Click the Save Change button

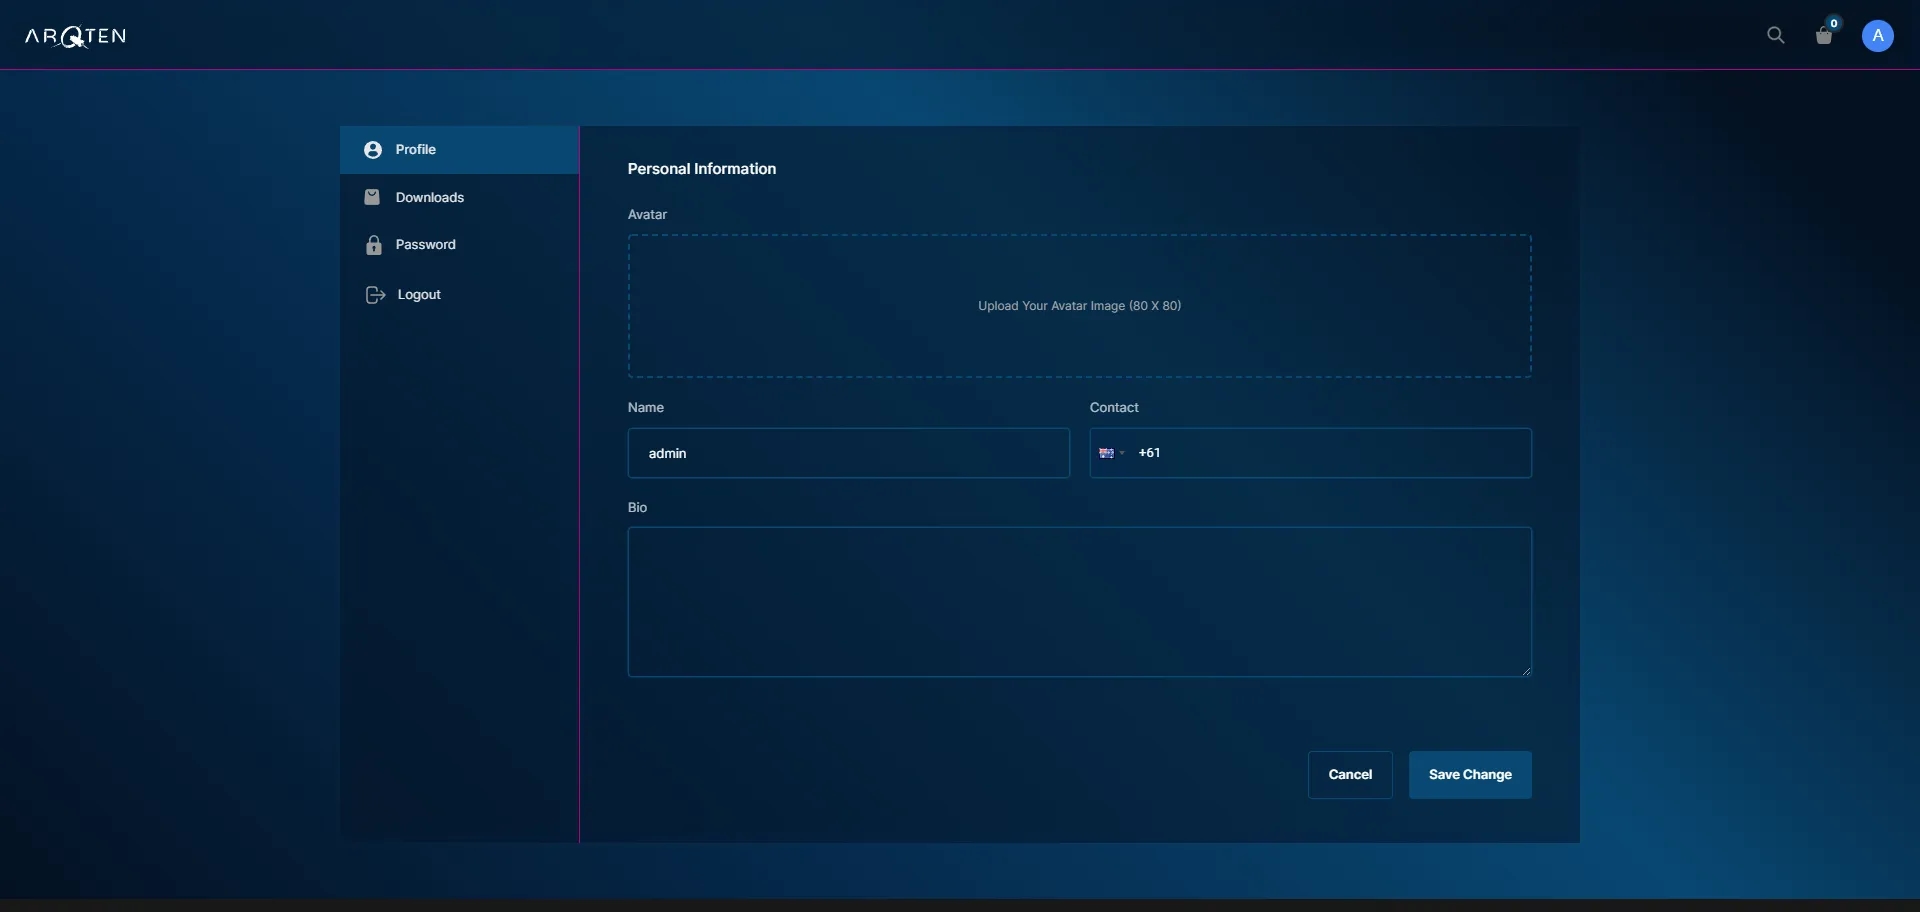(x=1470, y=775)
